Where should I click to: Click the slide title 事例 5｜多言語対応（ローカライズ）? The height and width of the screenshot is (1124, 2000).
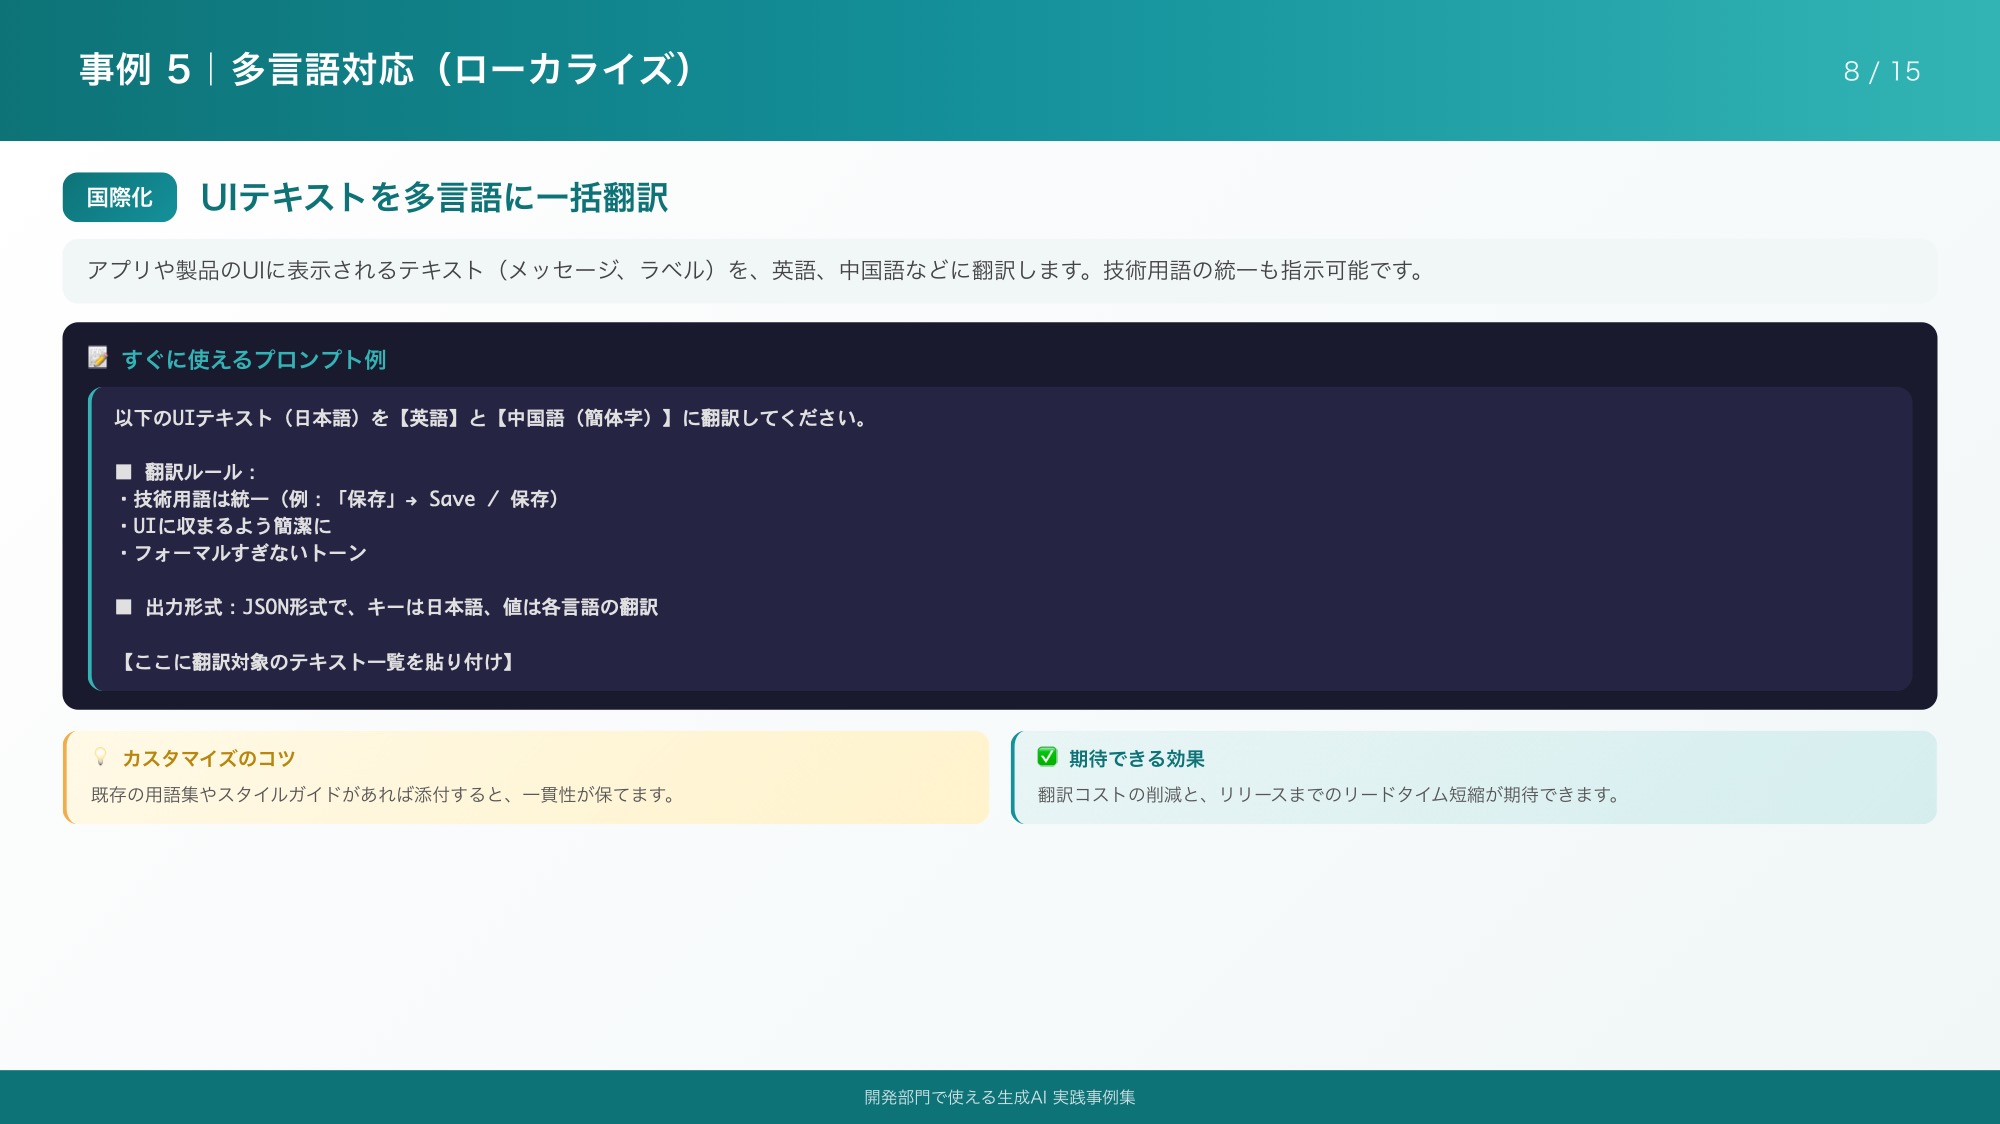tap(386, 70)
